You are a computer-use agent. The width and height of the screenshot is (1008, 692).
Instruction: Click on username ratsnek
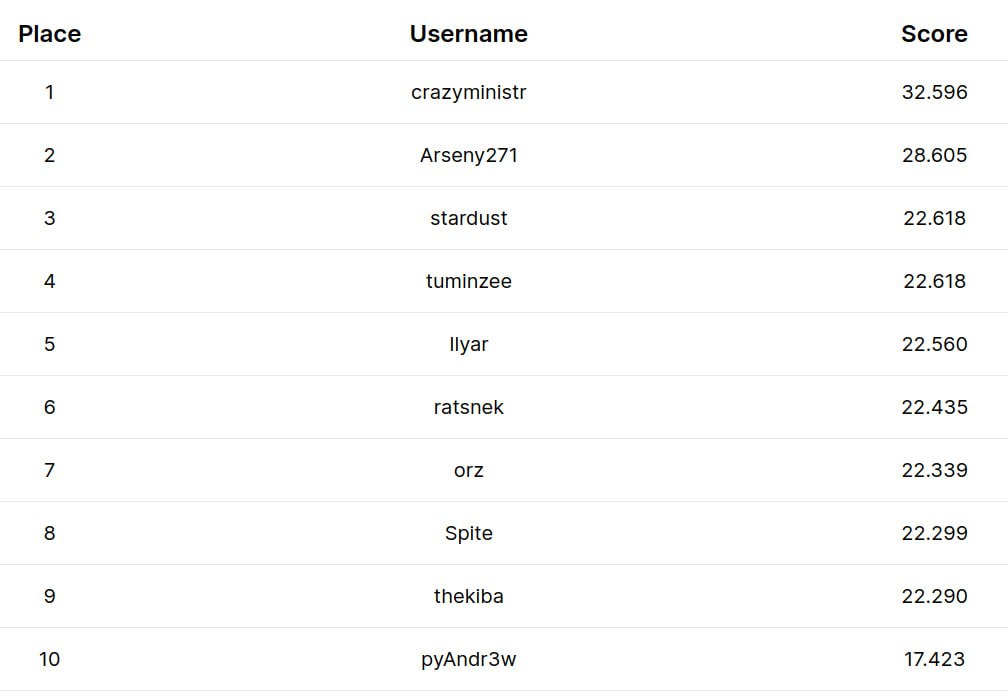click(468, 407)
